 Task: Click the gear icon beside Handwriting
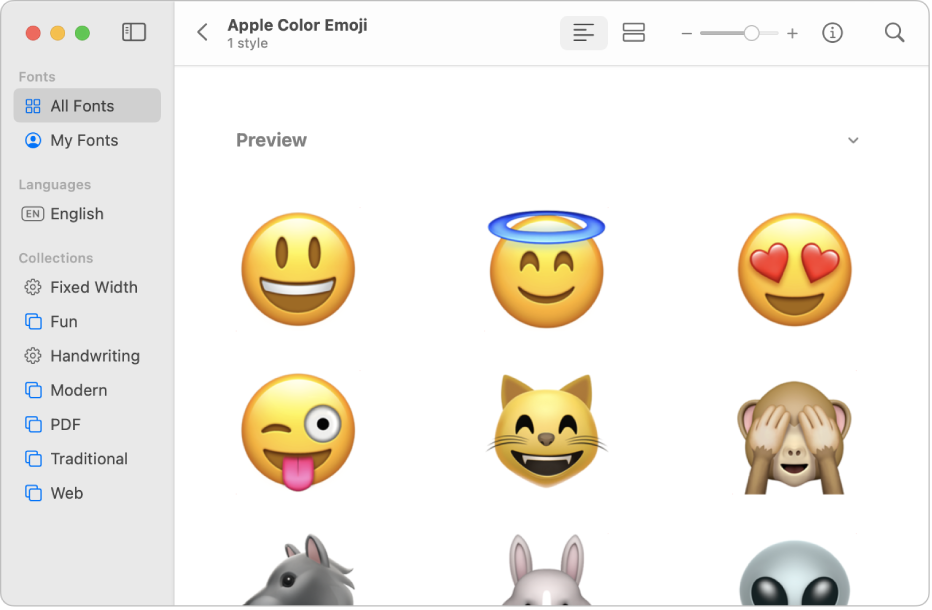click(33, 356)
